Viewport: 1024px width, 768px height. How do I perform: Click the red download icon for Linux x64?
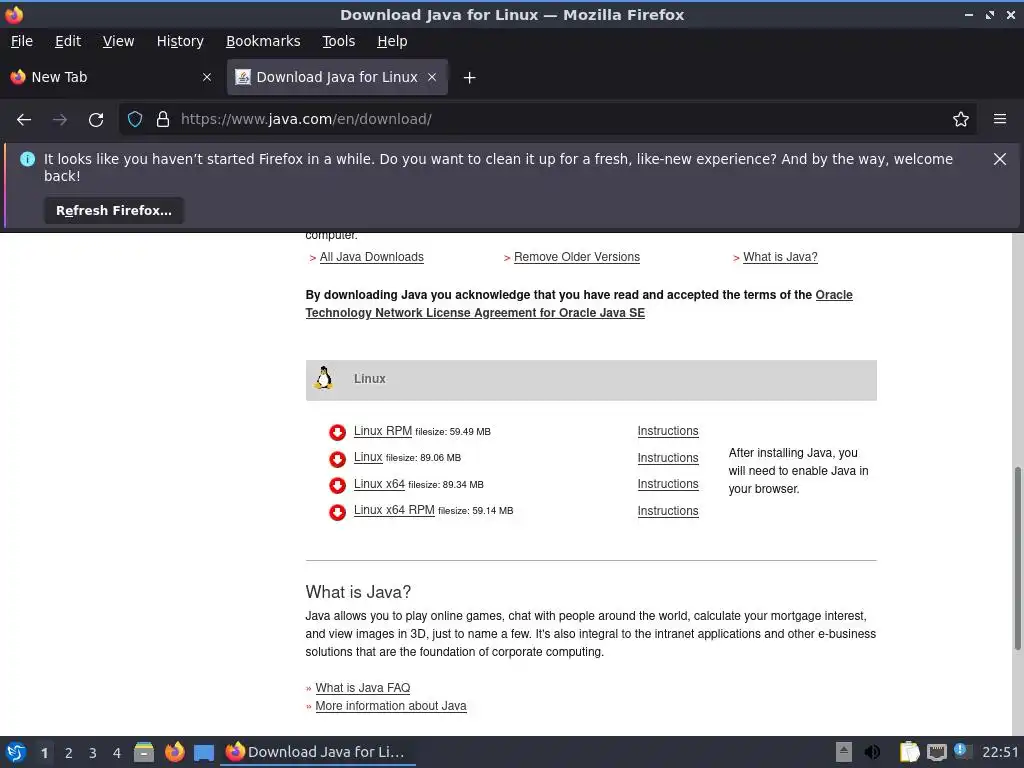[x=337, y=485]
